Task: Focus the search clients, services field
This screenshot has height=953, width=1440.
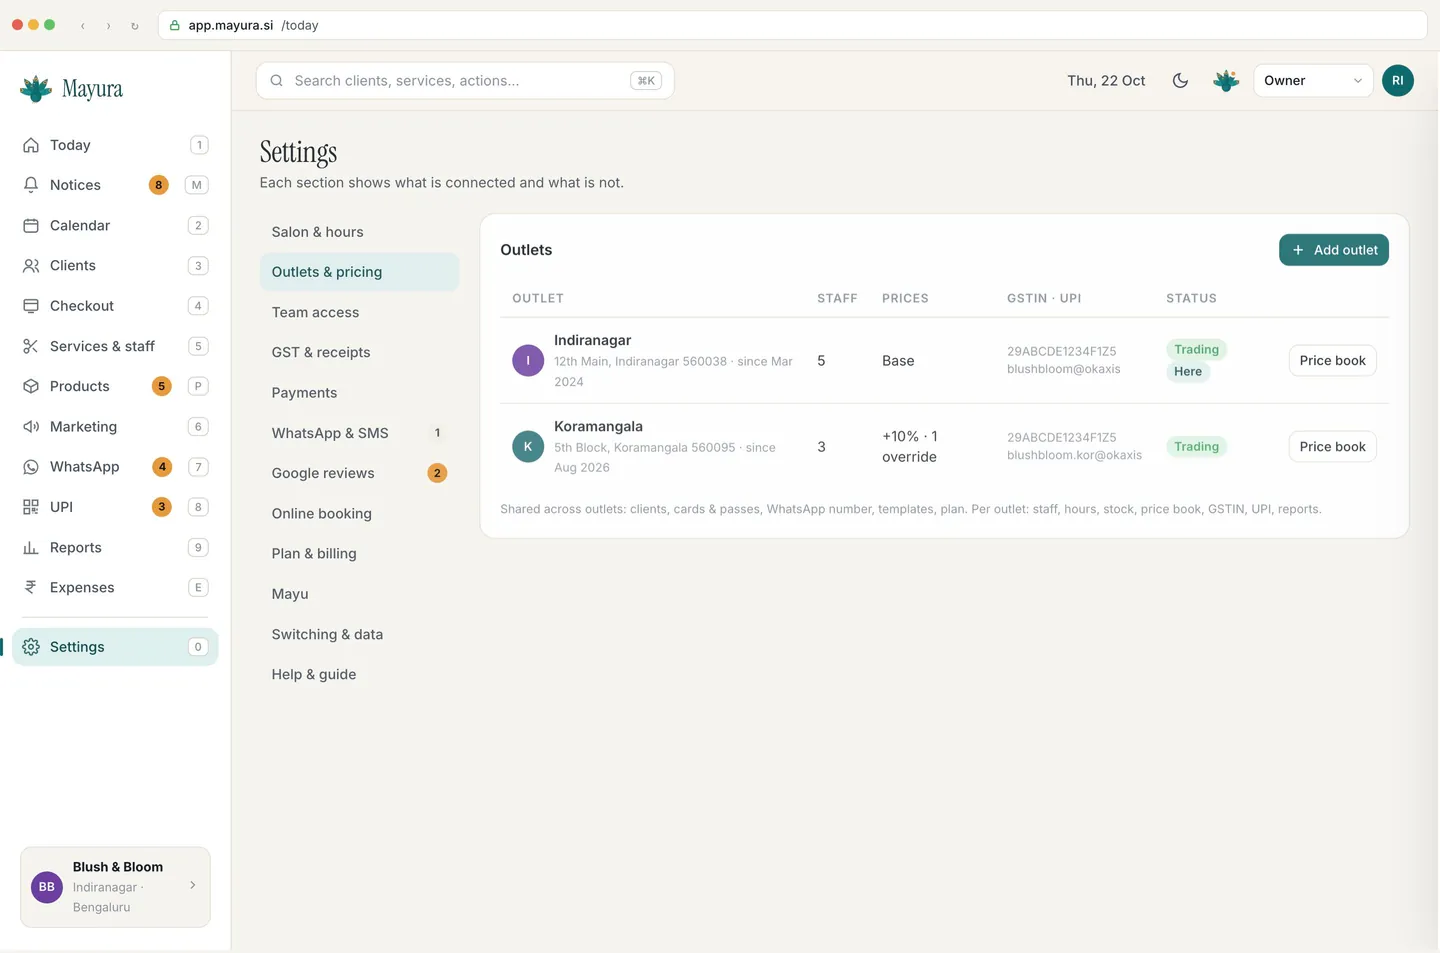Action: tap(465, 81)
